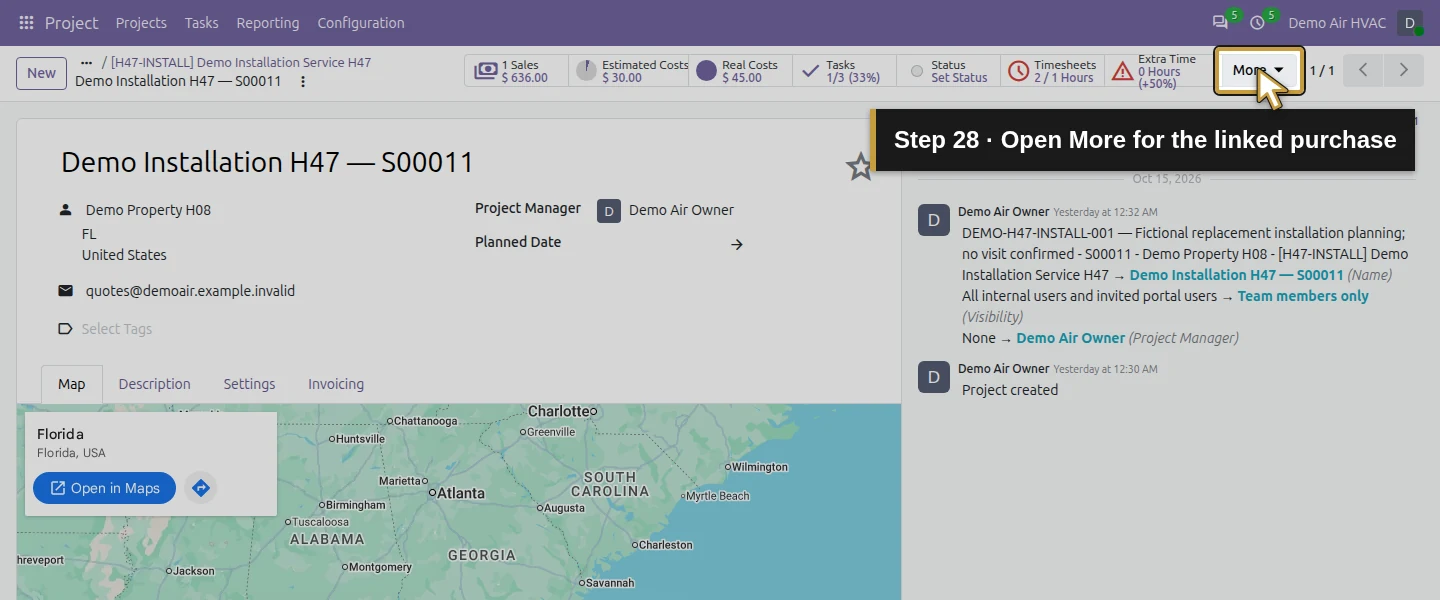This screenshot has height=600, width=1440.
Task: Switch to the Settings tab
Action: tap(249, 384)
